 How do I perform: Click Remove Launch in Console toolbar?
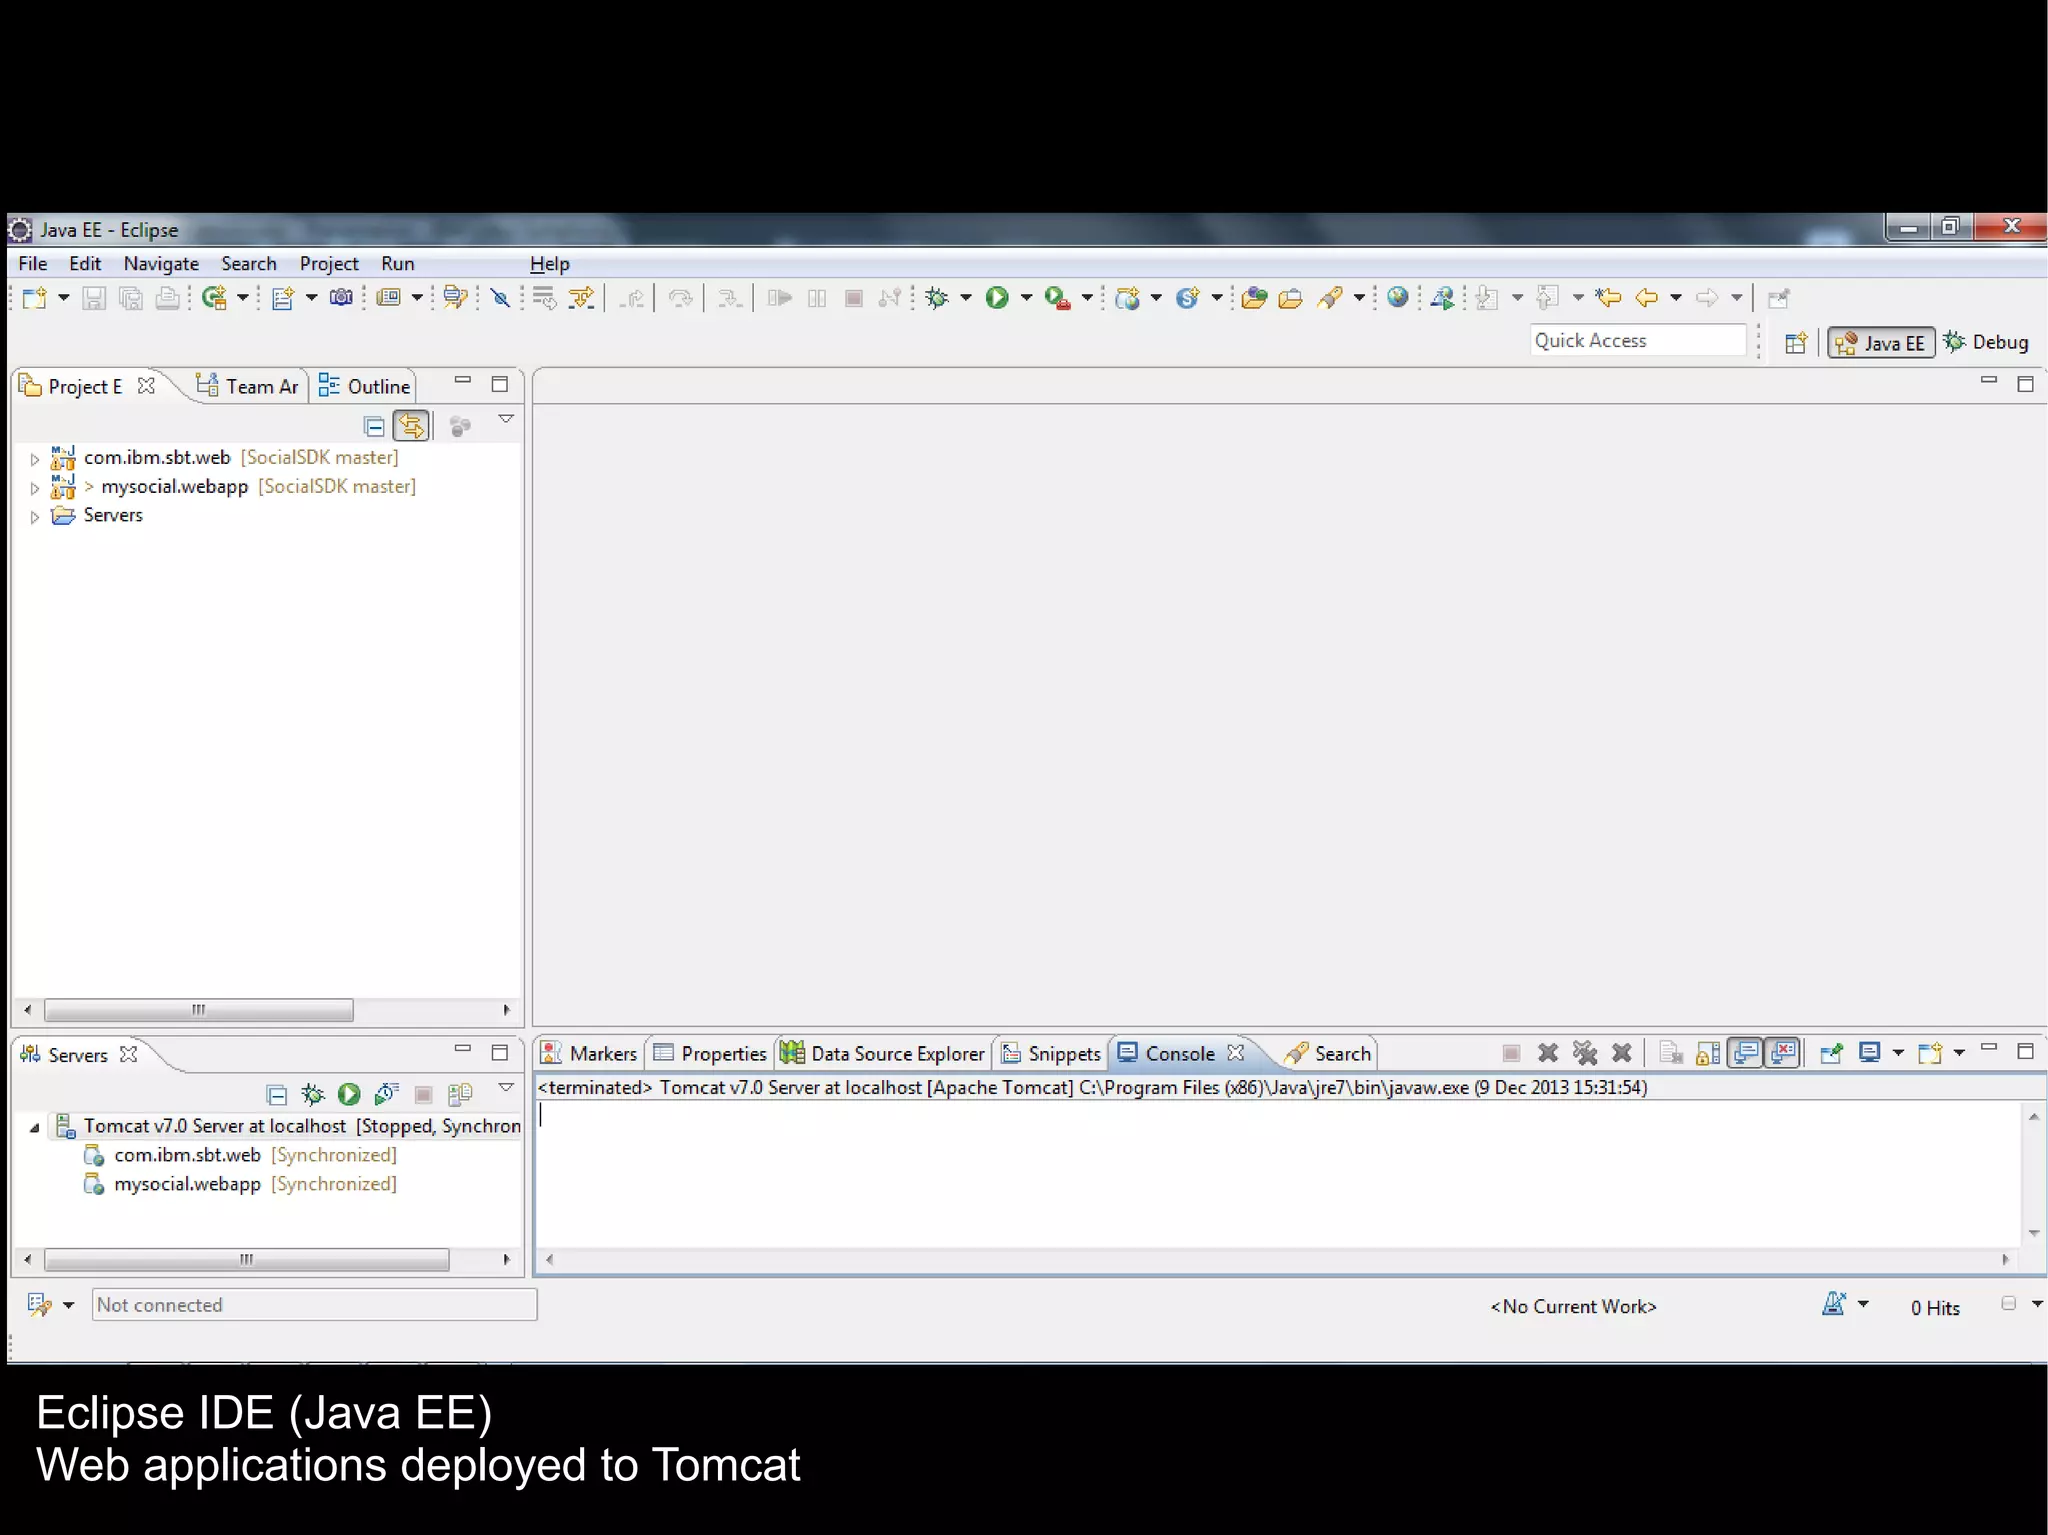coord(1548,1053)
